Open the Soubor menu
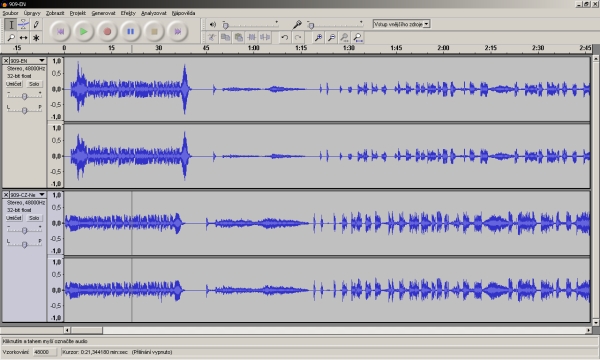Viewport: 600px width, 360px height. [x=10, y=13]
